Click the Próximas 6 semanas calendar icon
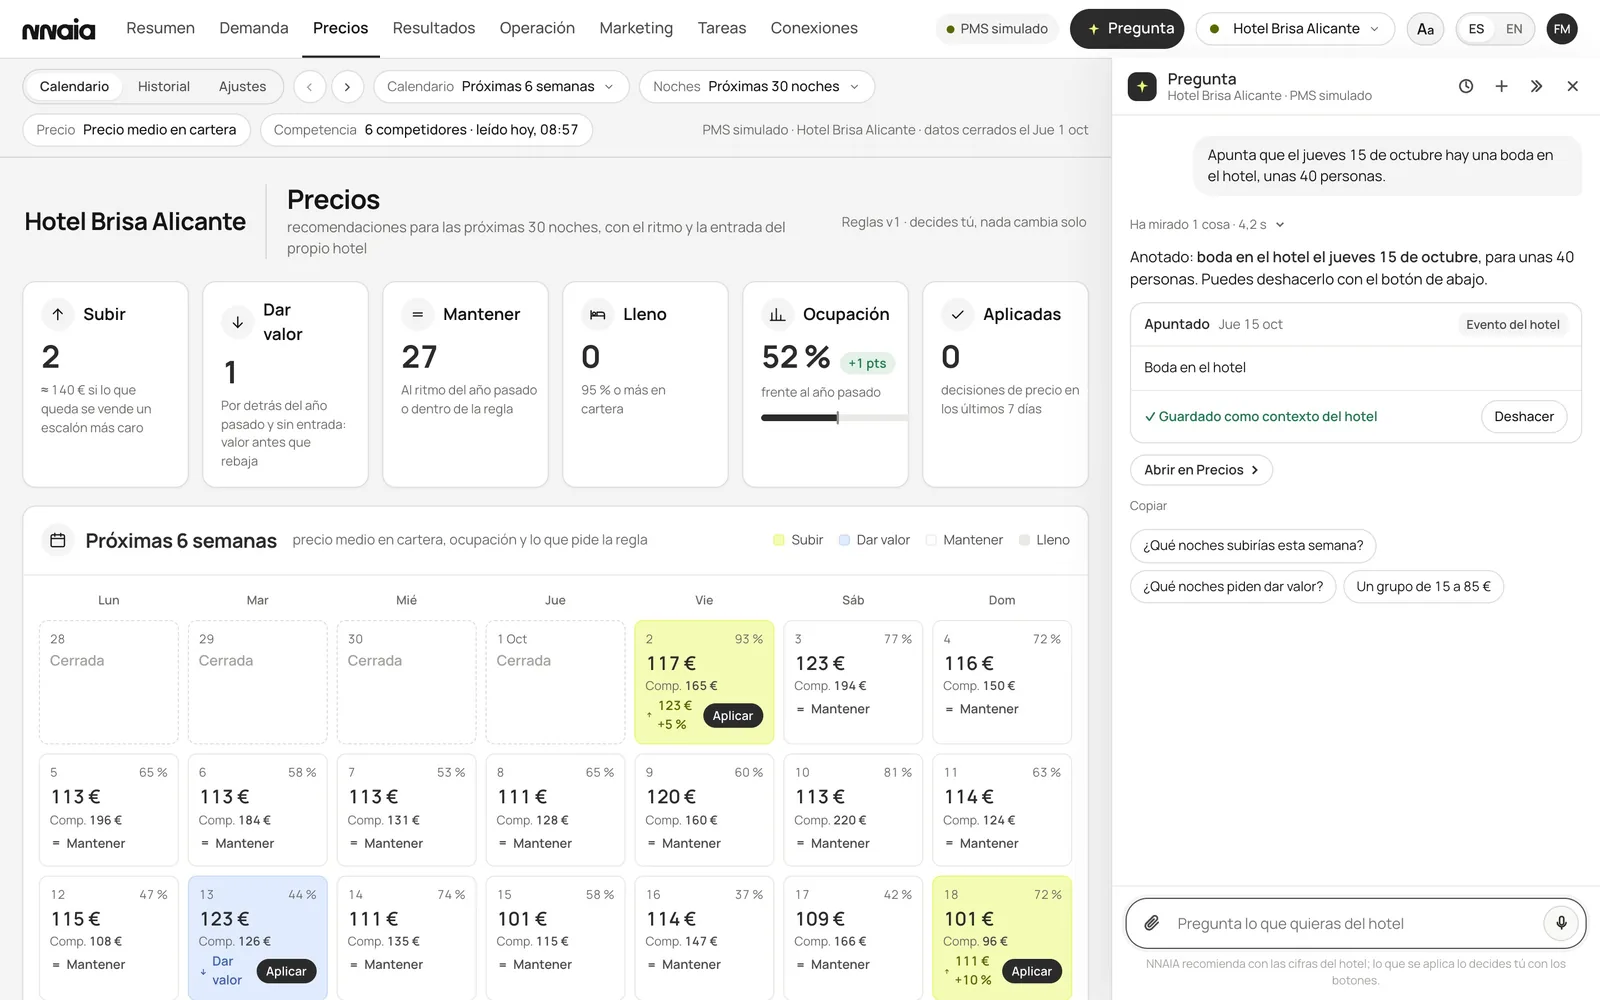Screen dimensions: 1600x1000 click(58, 540)
